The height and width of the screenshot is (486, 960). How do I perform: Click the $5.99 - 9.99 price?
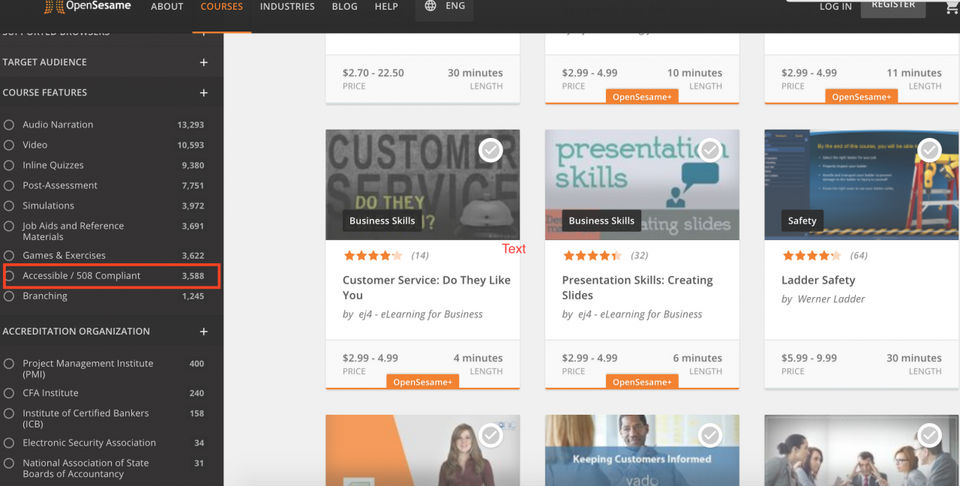coord(809,358)
